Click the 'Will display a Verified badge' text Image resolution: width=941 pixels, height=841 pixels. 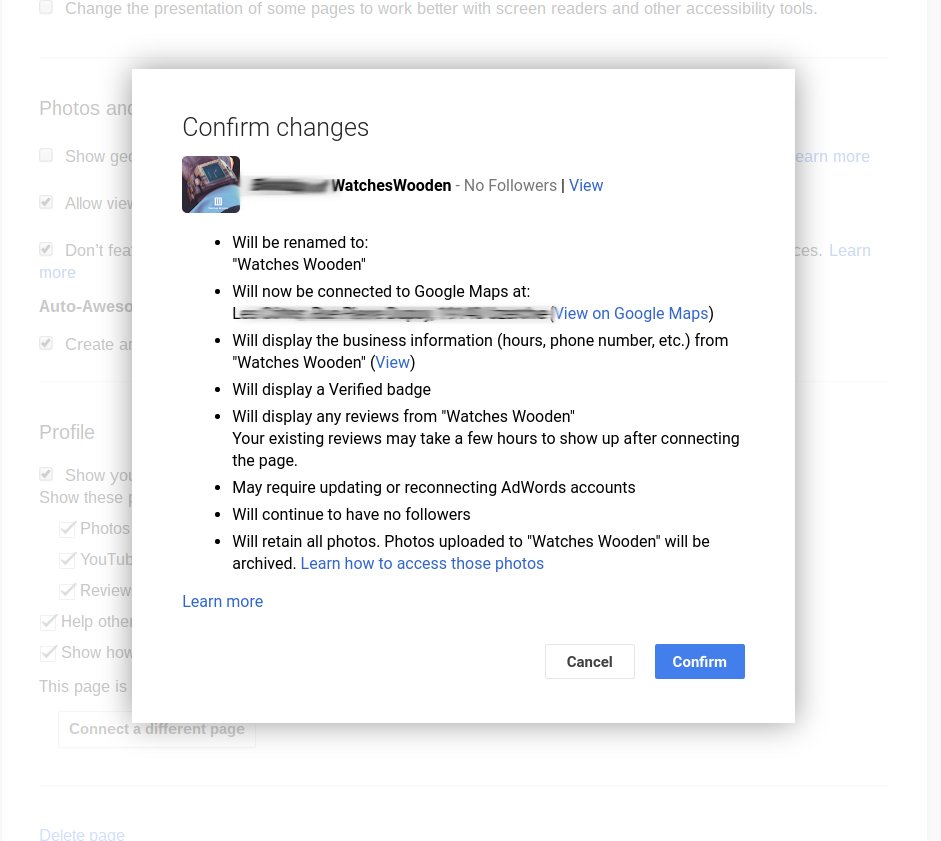(x=331, y=390)
